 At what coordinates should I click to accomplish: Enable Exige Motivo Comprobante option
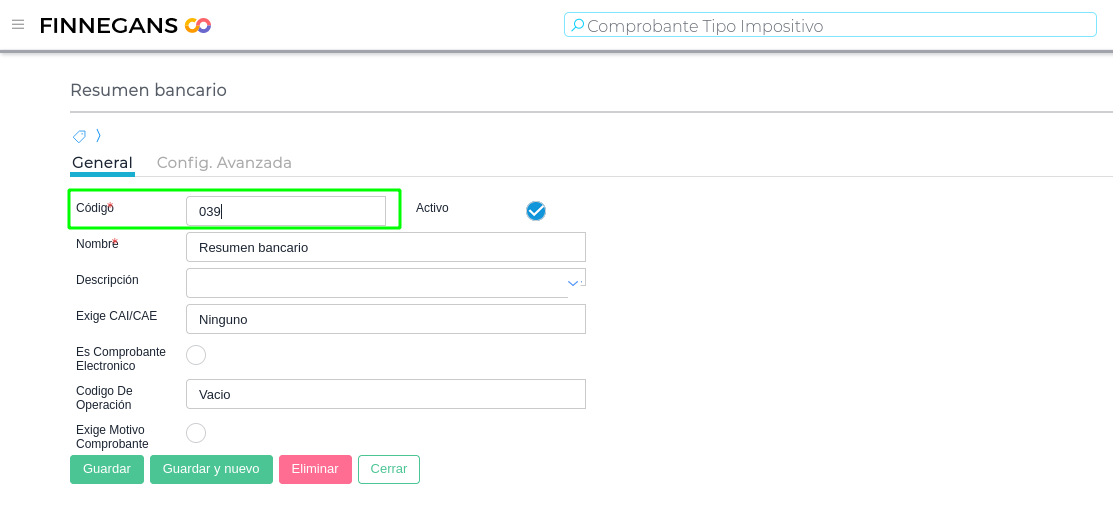[x=196, y=433]
